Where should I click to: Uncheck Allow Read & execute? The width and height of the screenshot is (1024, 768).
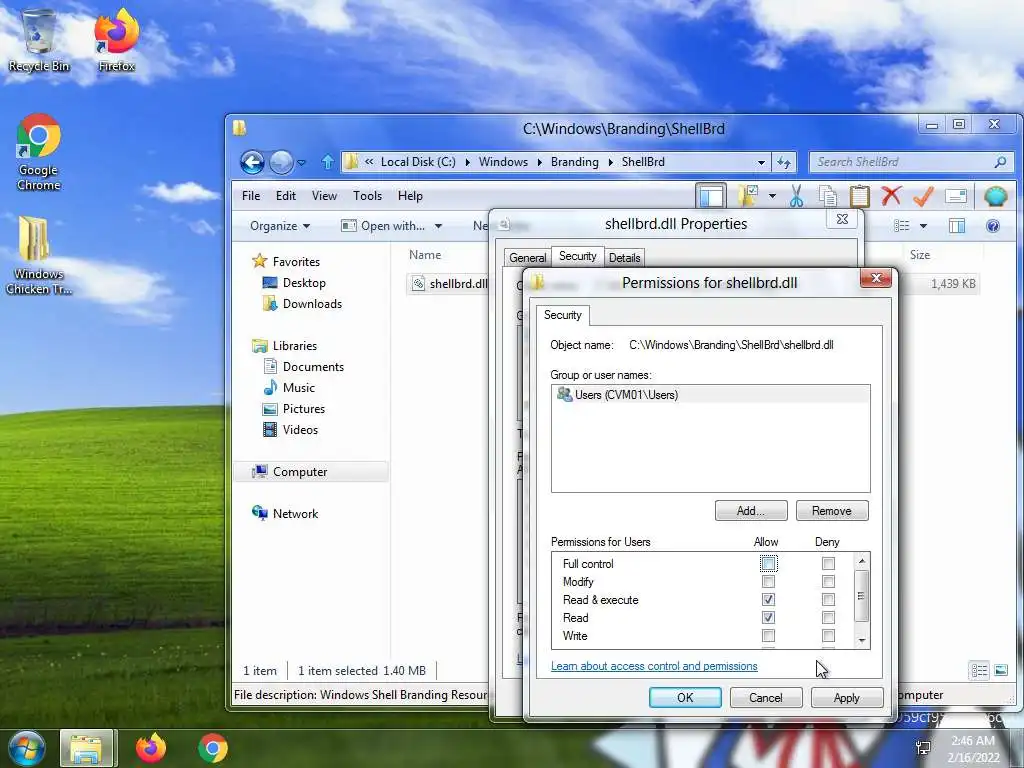point(768,600)
